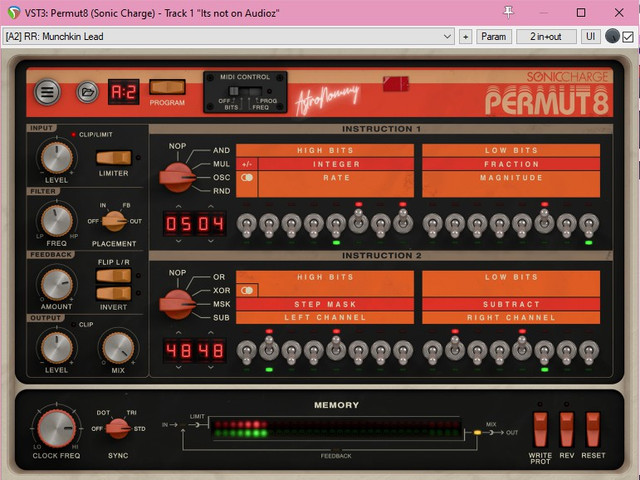Flip sixth high-bit switch of Instruction 1

(x=358, y=222)
